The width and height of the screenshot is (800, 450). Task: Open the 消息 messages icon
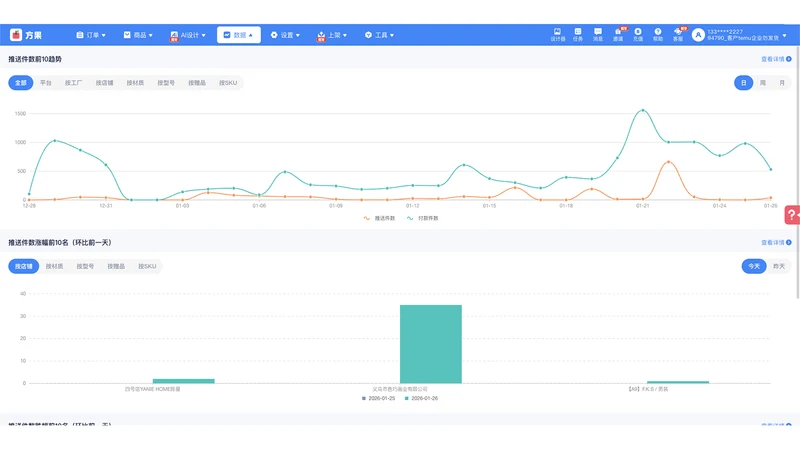click(x=598, y=35)
